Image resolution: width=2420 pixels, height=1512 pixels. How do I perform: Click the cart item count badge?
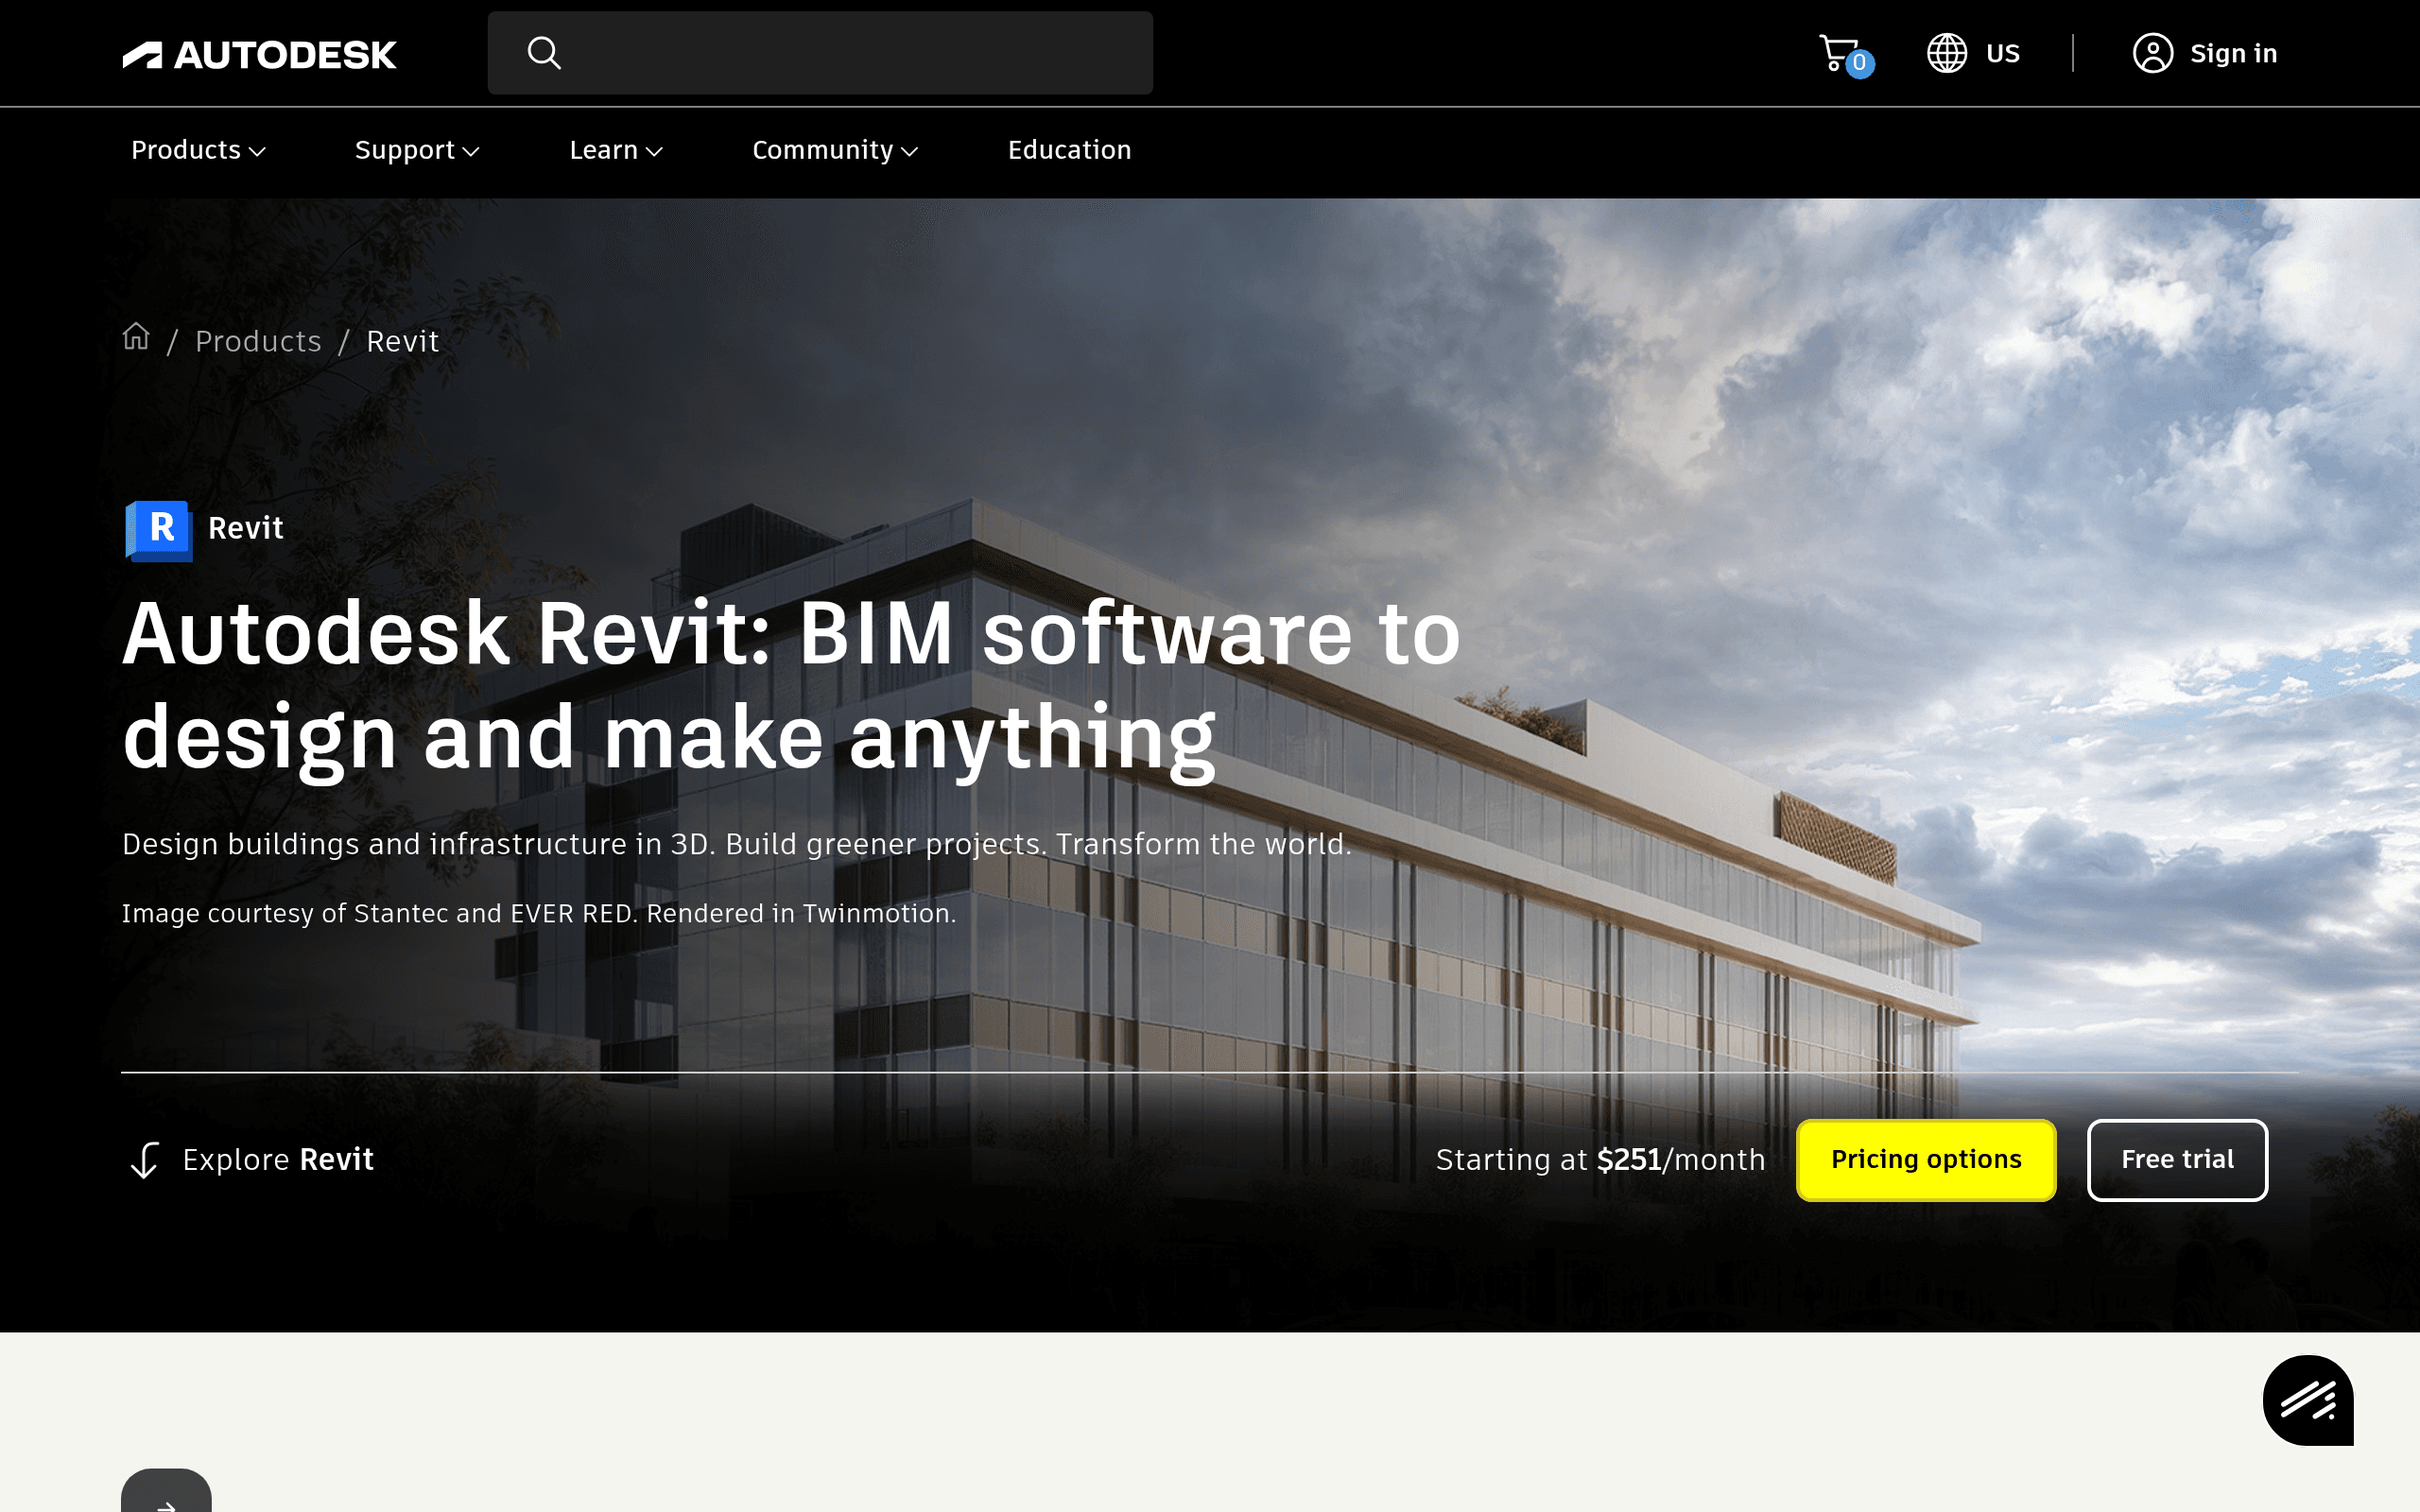tap(1859, 63)
